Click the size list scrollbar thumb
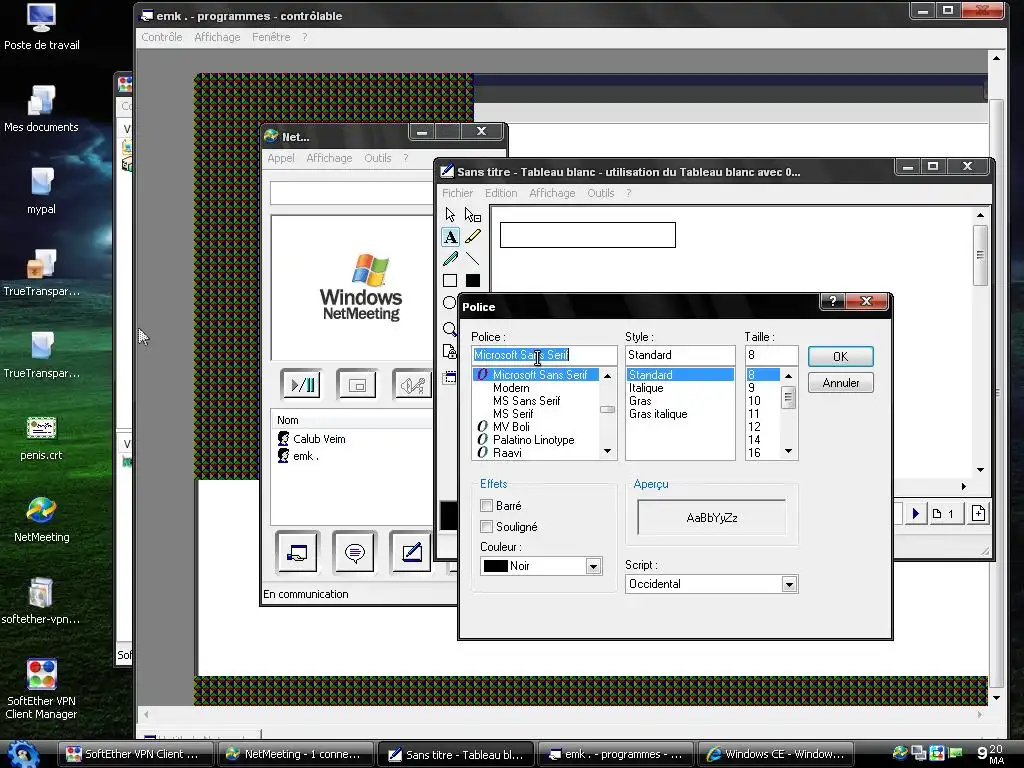This screenshot has width=1024, height=768. (x=788, y=398)
